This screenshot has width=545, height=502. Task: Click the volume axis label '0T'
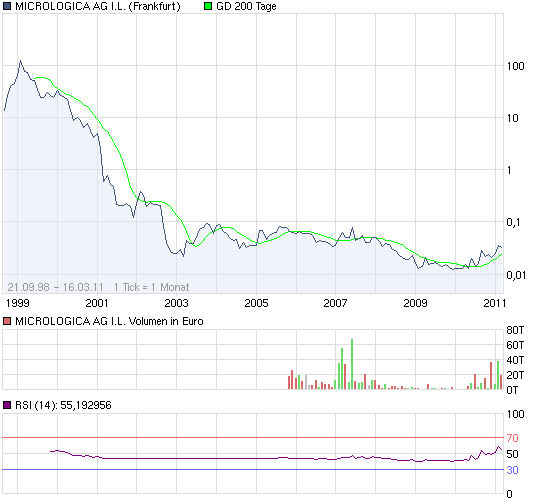512,390
